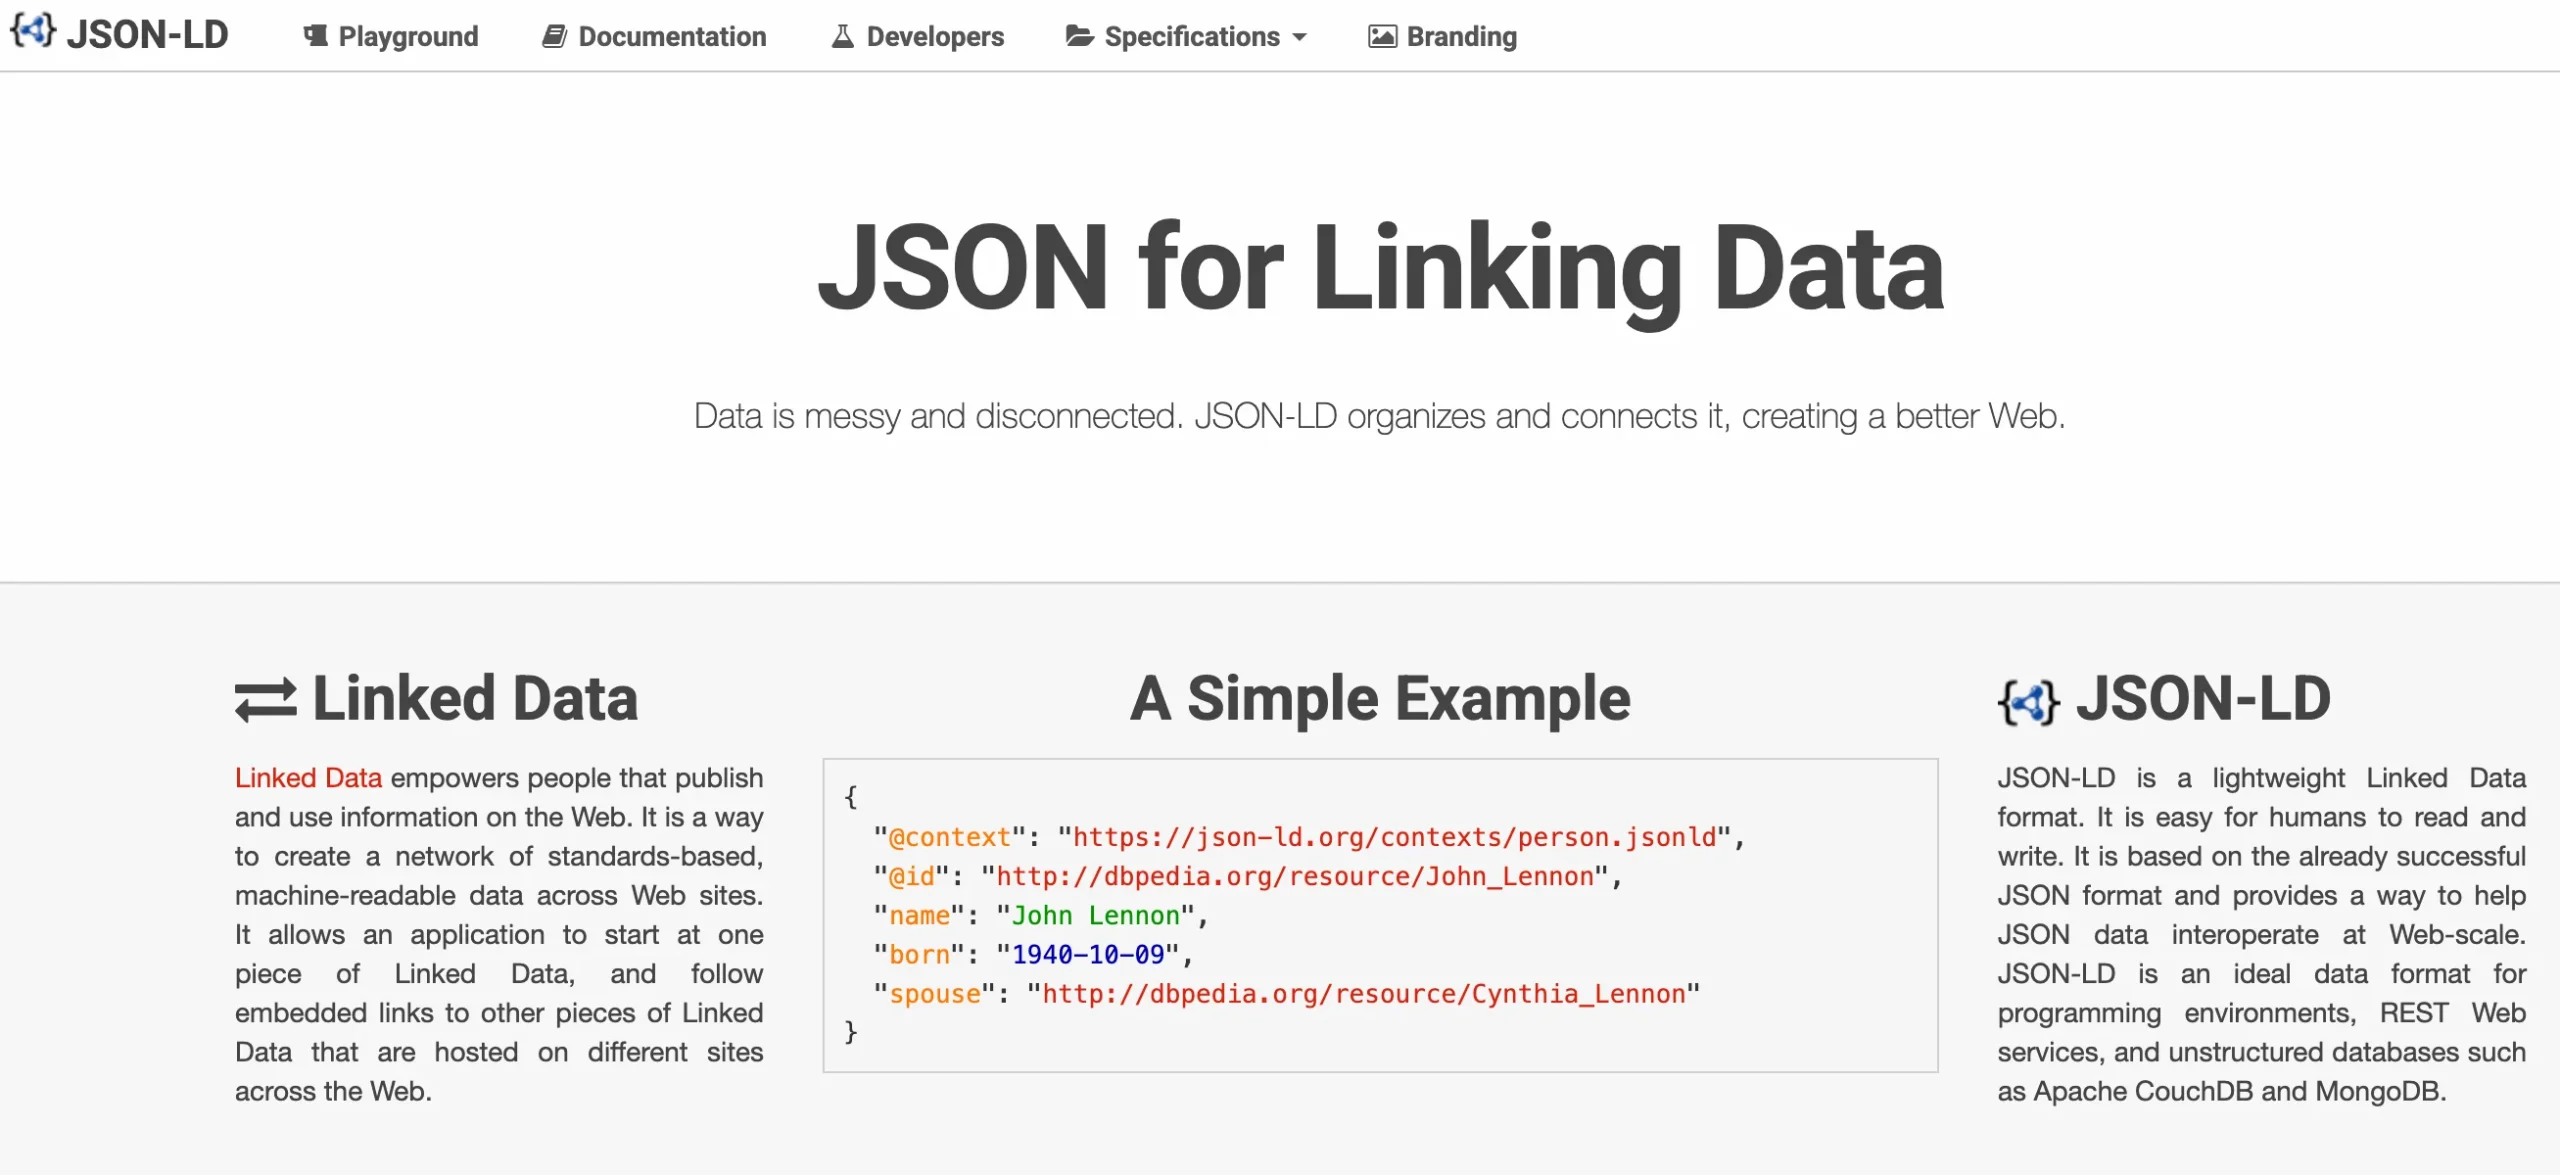Viewport: 2560px width, 1175px height.
Task: Click the JSON for Linking Data headline
Action: coord(1380,268)
